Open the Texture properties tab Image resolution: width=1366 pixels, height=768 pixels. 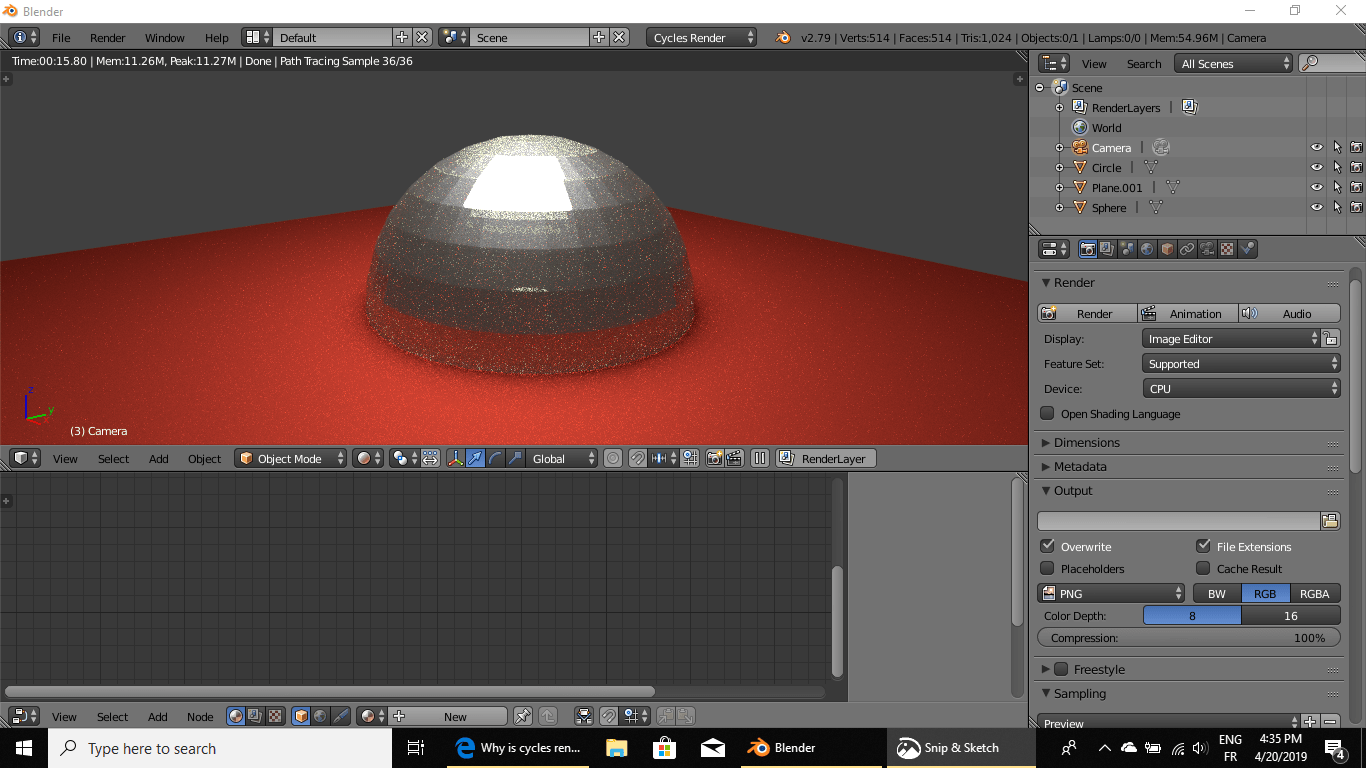point(1228,248)
